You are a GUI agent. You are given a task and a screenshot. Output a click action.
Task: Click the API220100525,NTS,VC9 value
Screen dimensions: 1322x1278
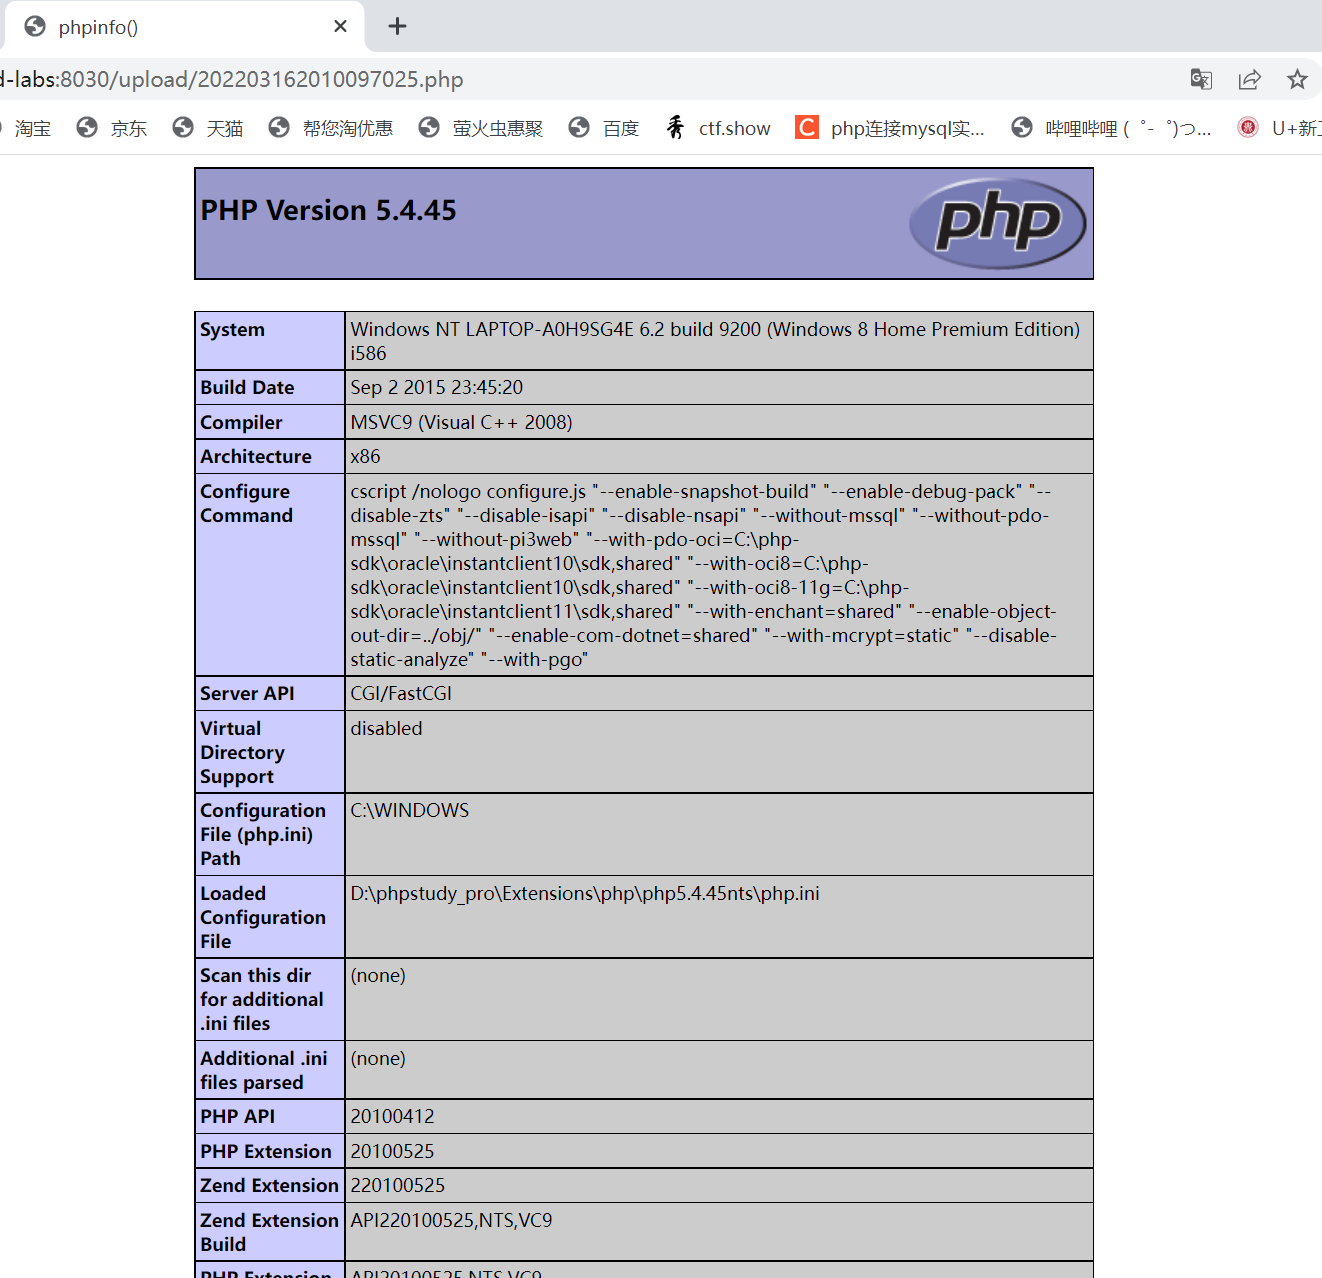point(451,1220)
